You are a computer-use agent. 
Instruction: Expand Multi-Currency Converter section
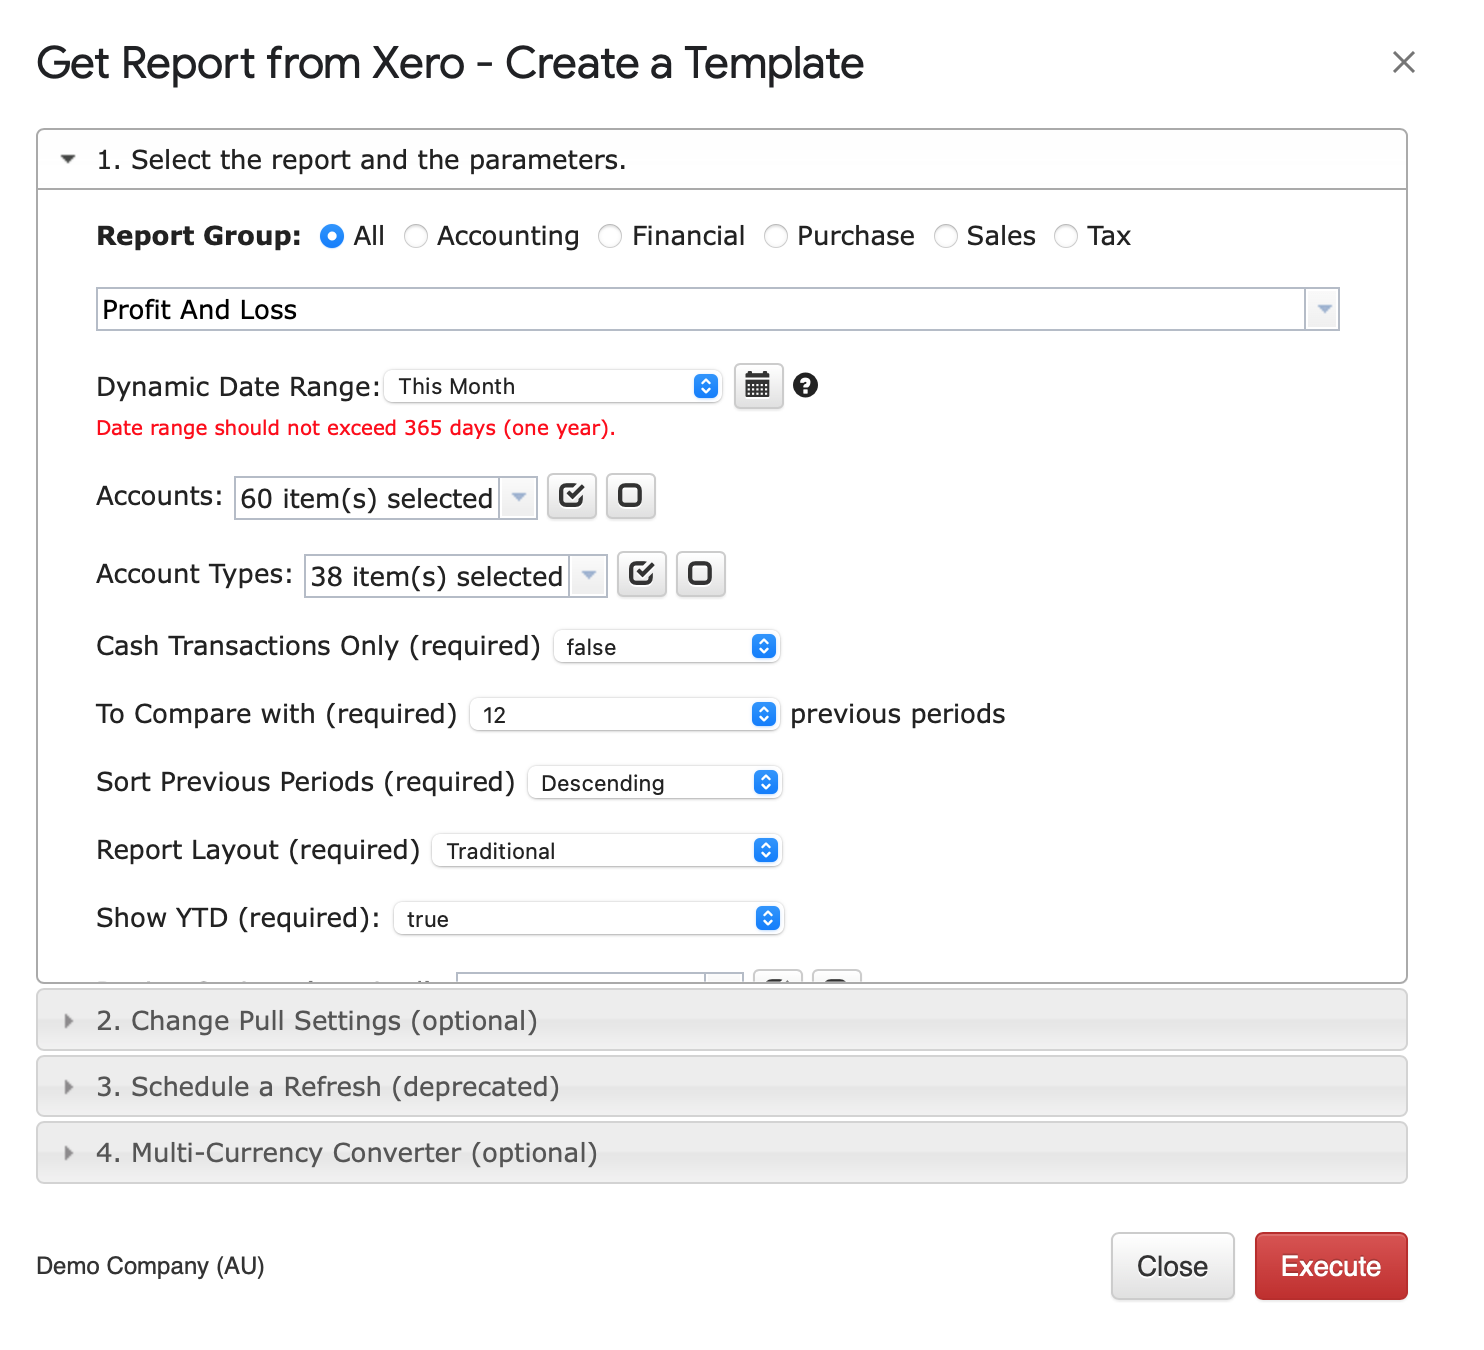click(69, 1152)
